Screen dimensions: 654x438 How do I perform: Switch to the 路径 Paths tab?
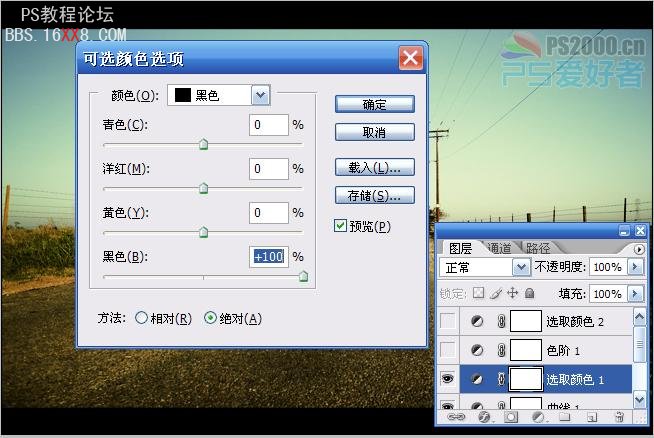point(538,249)
